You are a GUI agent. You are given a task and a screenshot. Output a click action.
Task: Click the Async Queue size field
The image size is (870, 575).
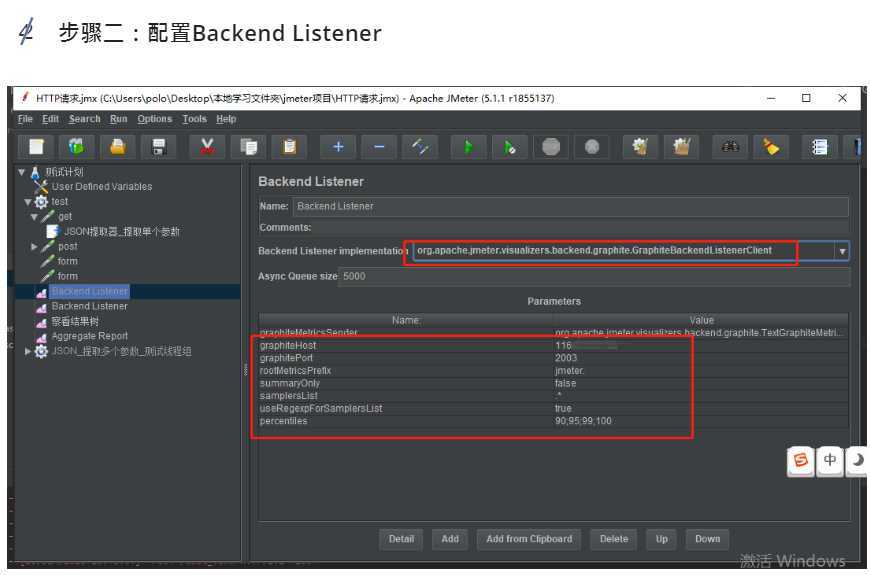coord(595,276)
